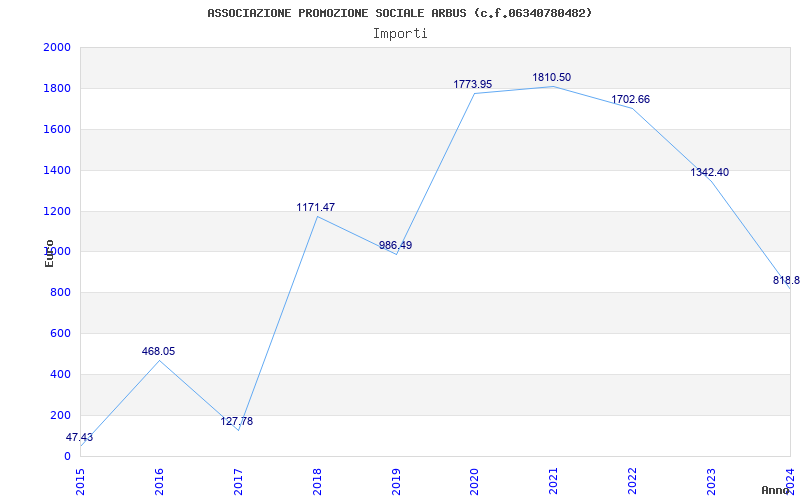The height and width of the screenshot is (500, 800).
Task: Click the y-axis value 800
Action: pyautogui.click(x=60, y=292)
